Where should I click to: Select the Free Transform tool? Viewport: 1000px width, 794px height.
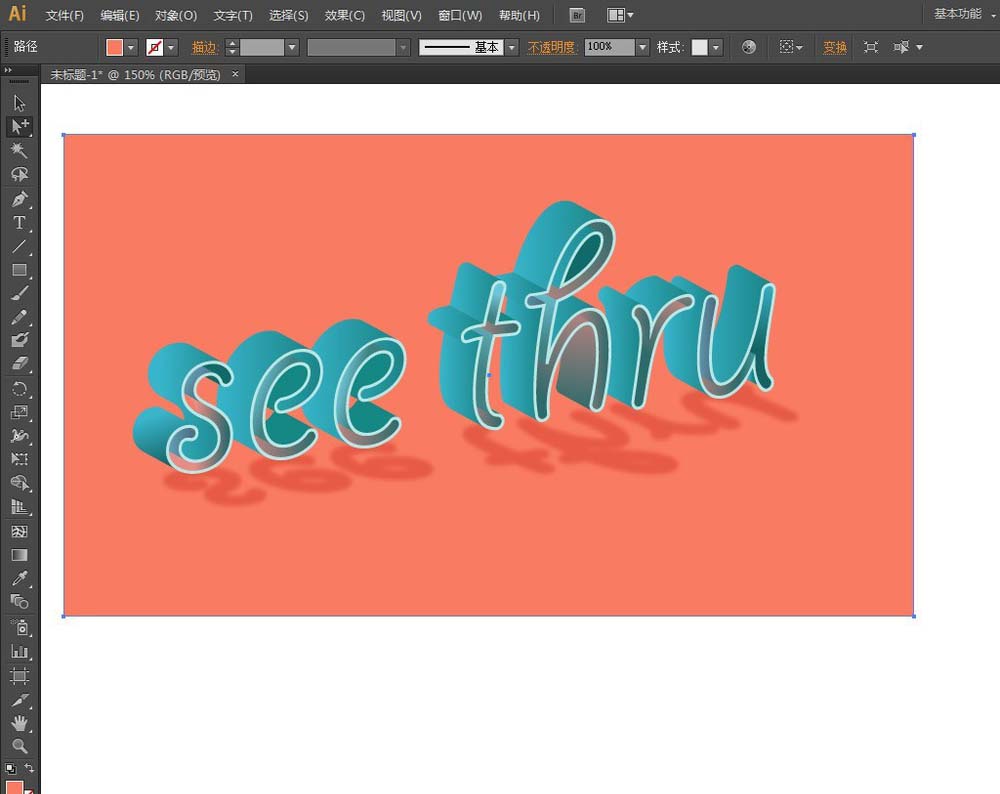pyautogui.click(x=19, y=459)
